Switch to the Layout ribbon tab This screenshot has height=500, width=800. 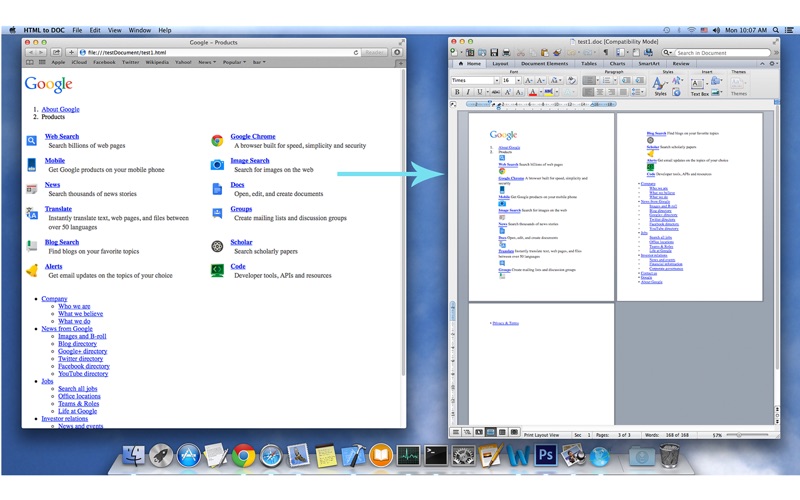coord(500,64)
